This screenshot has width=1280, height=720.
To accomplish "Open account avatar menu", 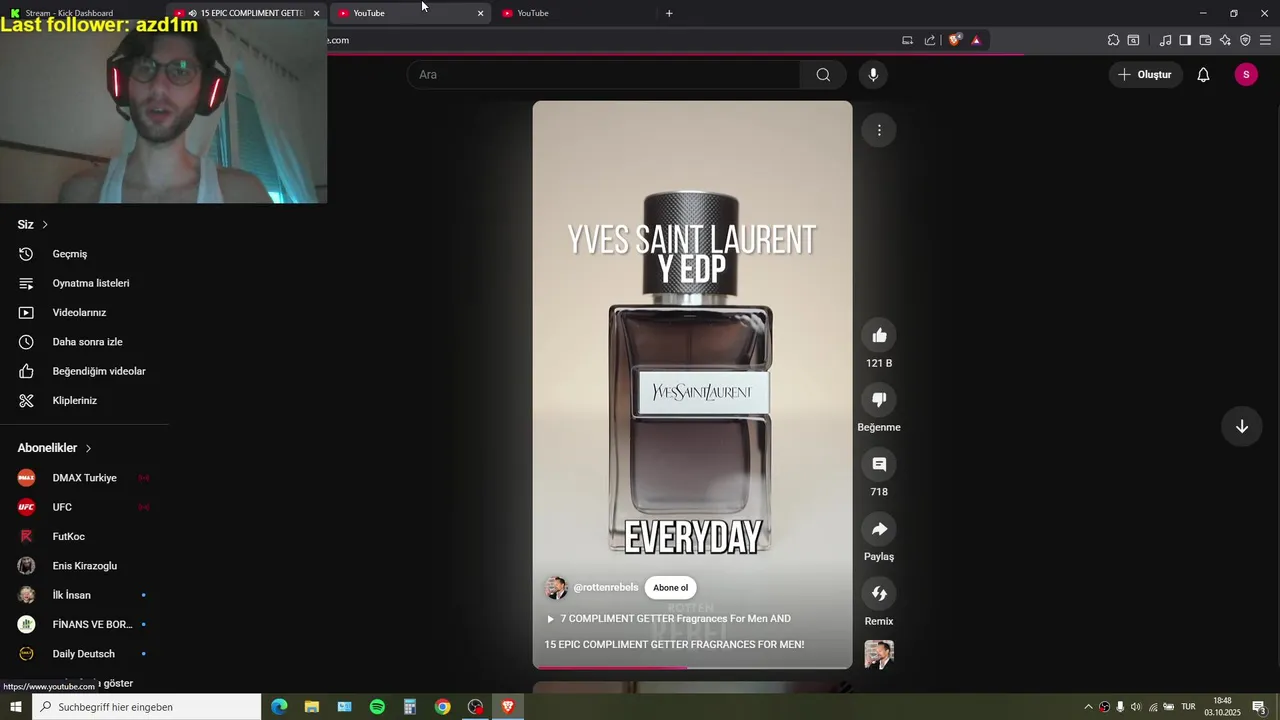I will [1246, 75].
